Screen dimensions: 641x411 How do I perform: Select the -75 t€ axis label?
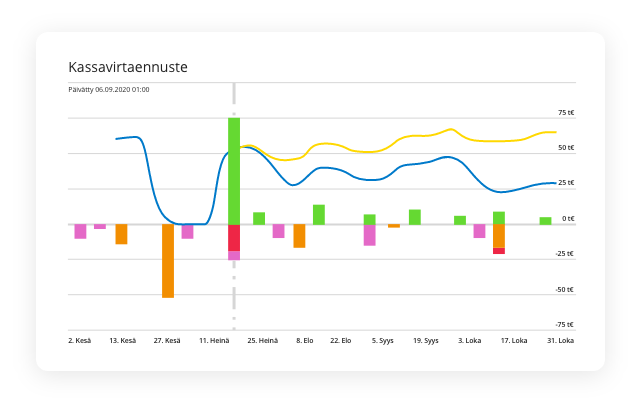coord(565,325)
